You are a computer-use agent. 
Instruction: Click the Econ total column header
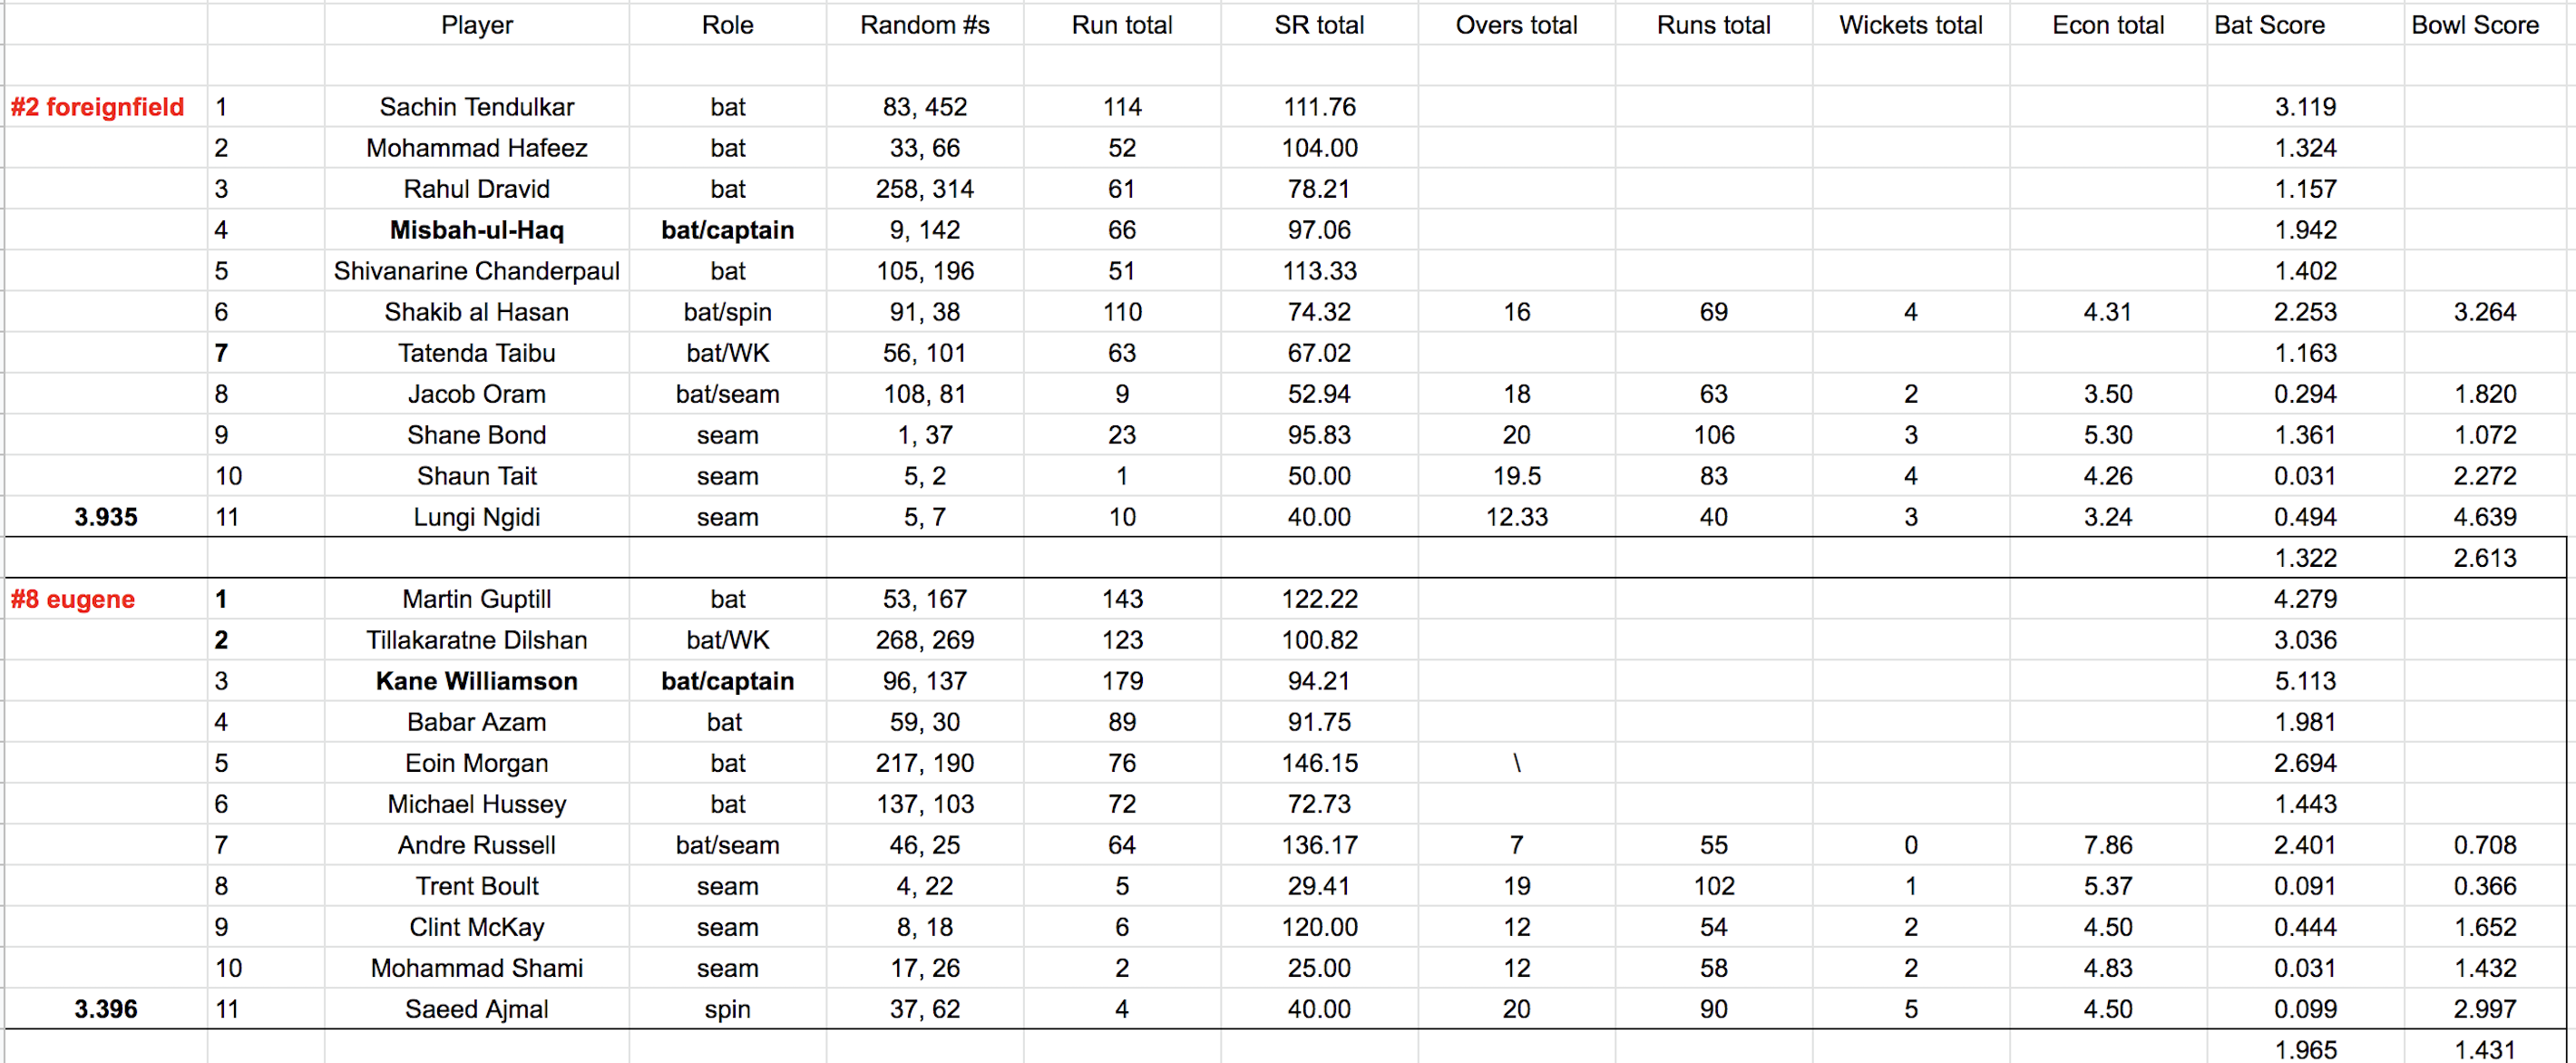click(2107, 25)
